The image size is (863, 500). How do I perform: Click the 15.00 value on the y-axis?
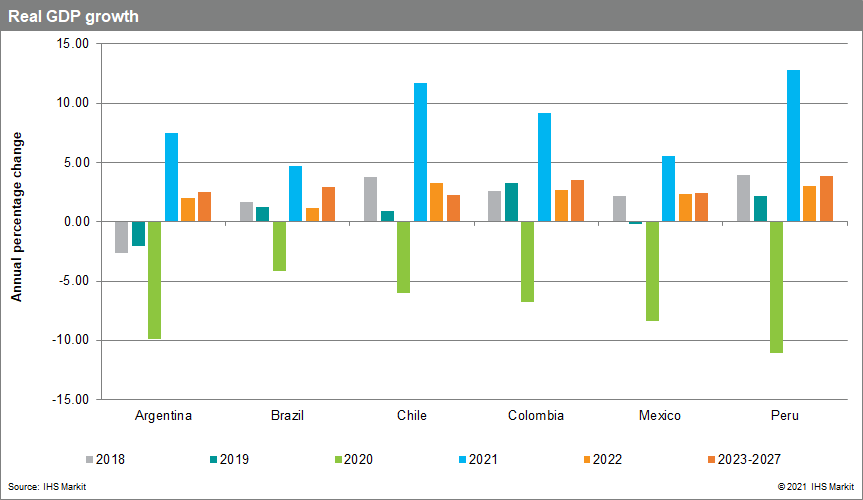[x=72, y=44]
